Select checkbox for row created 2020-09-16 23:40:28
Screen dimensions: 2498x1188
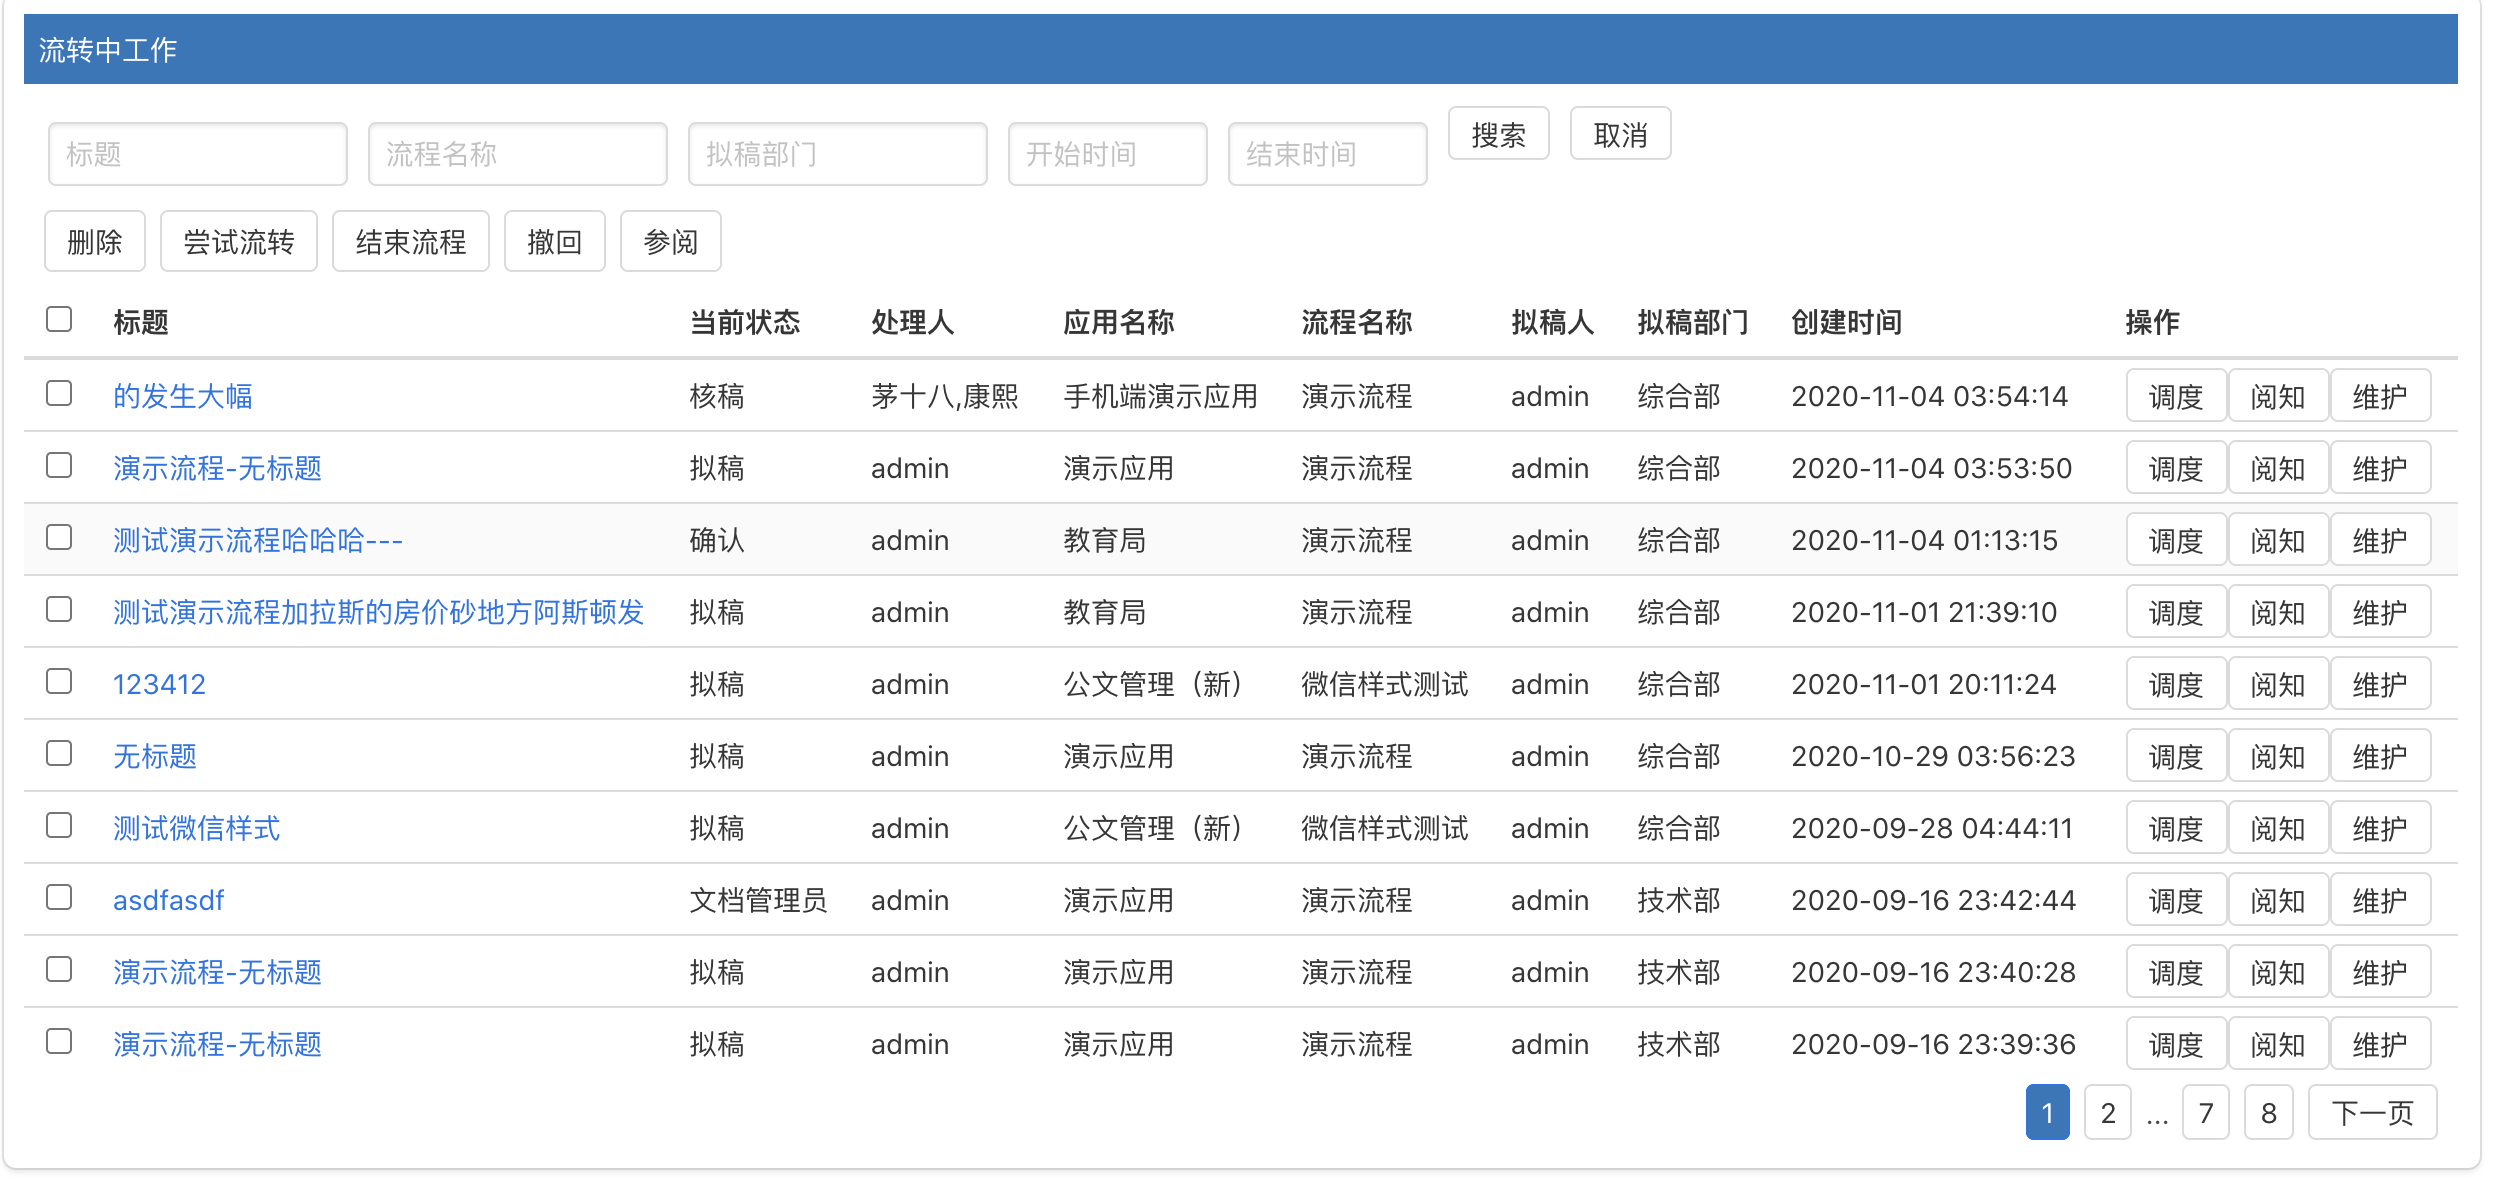59,969
